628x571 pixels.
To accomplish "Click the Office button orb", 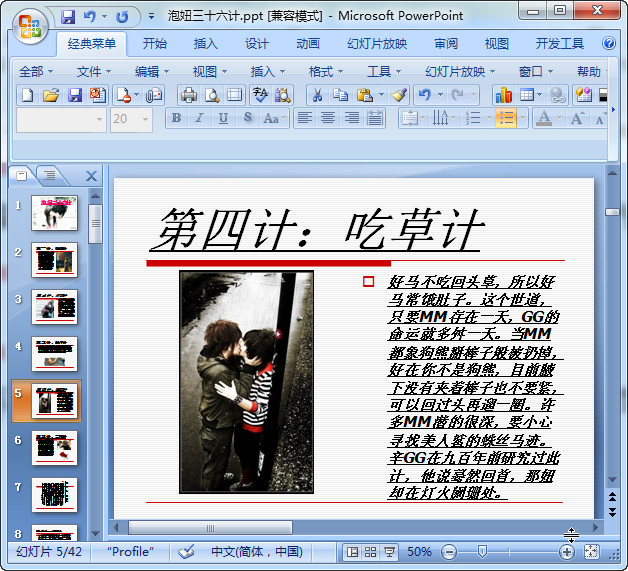I will coord(30,26).
